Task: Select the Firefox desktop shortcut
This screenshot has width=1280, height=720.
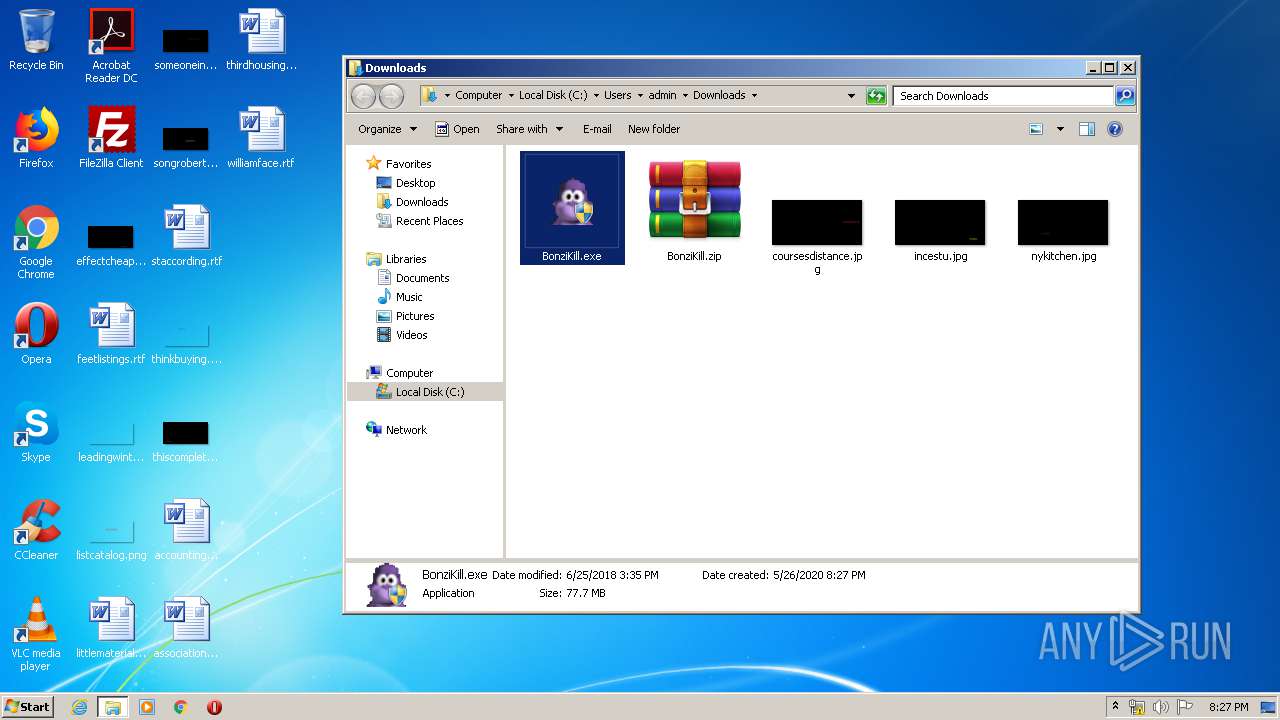Action: (x=36, y=138)
